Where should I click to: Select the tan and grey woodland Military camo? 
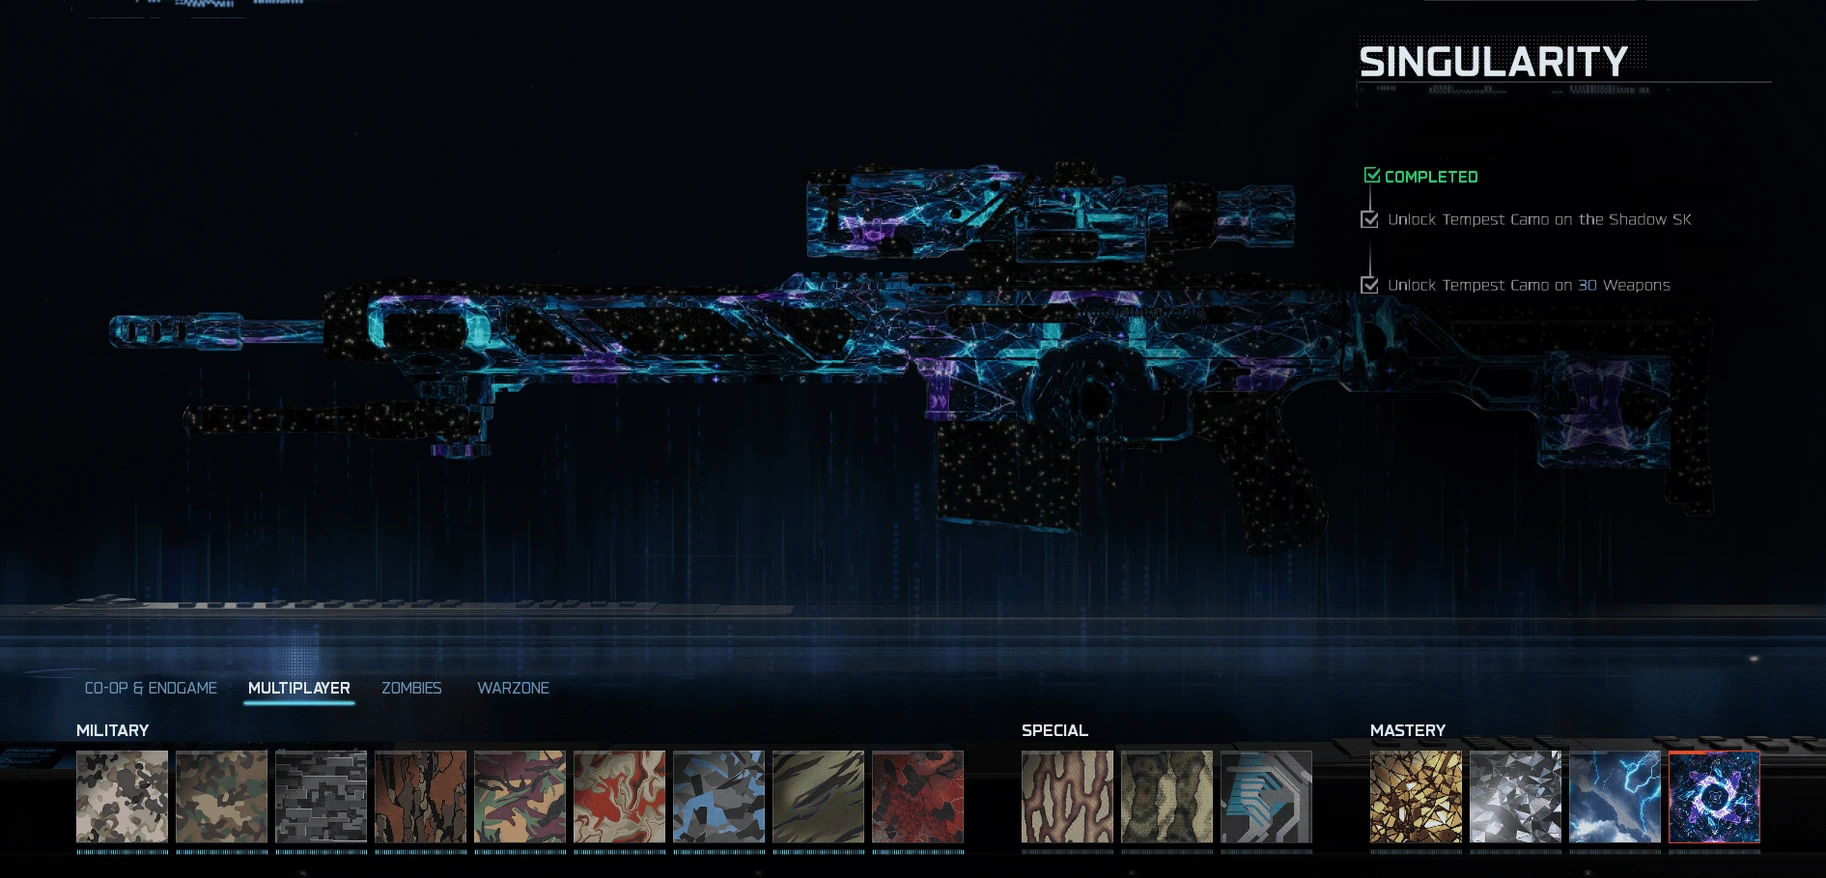pos(122,797)
